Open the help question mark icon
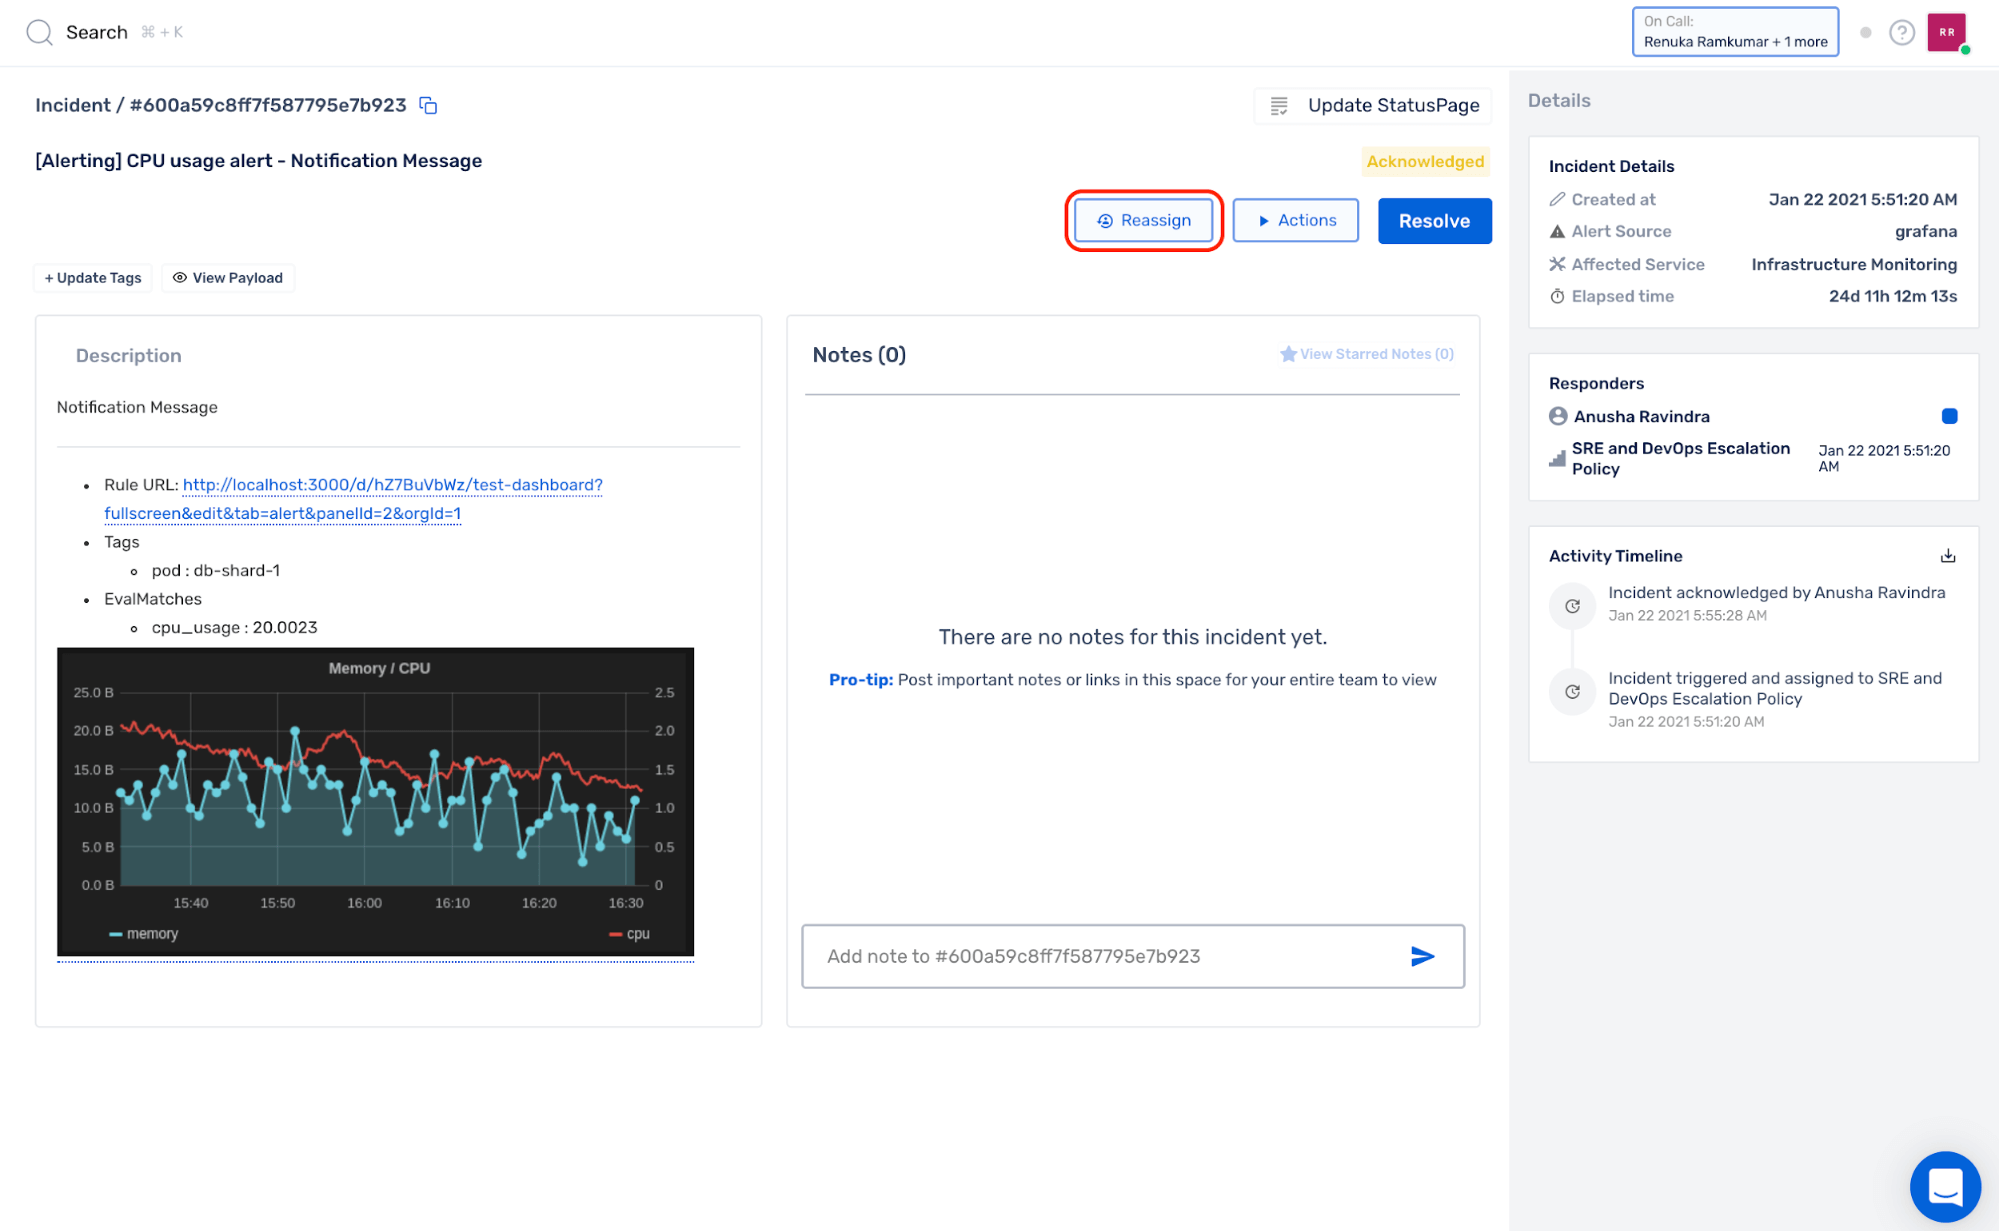 (1901, 33)
